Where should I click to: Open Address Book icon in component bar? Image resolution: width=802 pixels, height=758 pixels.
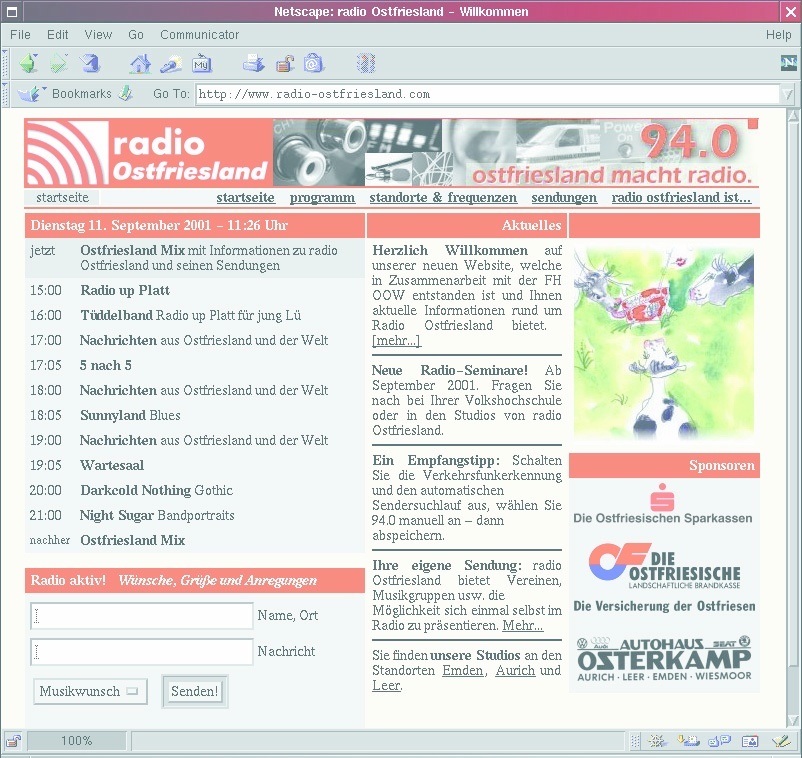750,741
